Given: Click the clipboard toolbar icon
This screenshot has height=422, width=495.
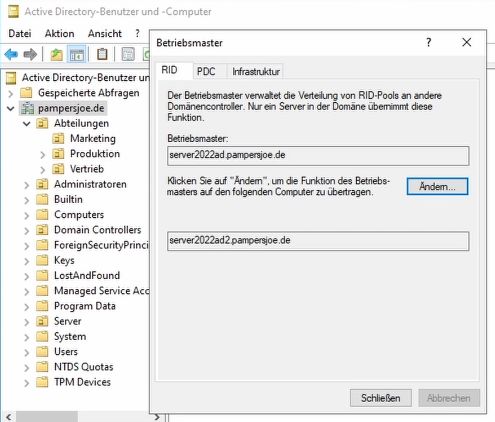Looking at the screenshot, I should tap(102, 54).
